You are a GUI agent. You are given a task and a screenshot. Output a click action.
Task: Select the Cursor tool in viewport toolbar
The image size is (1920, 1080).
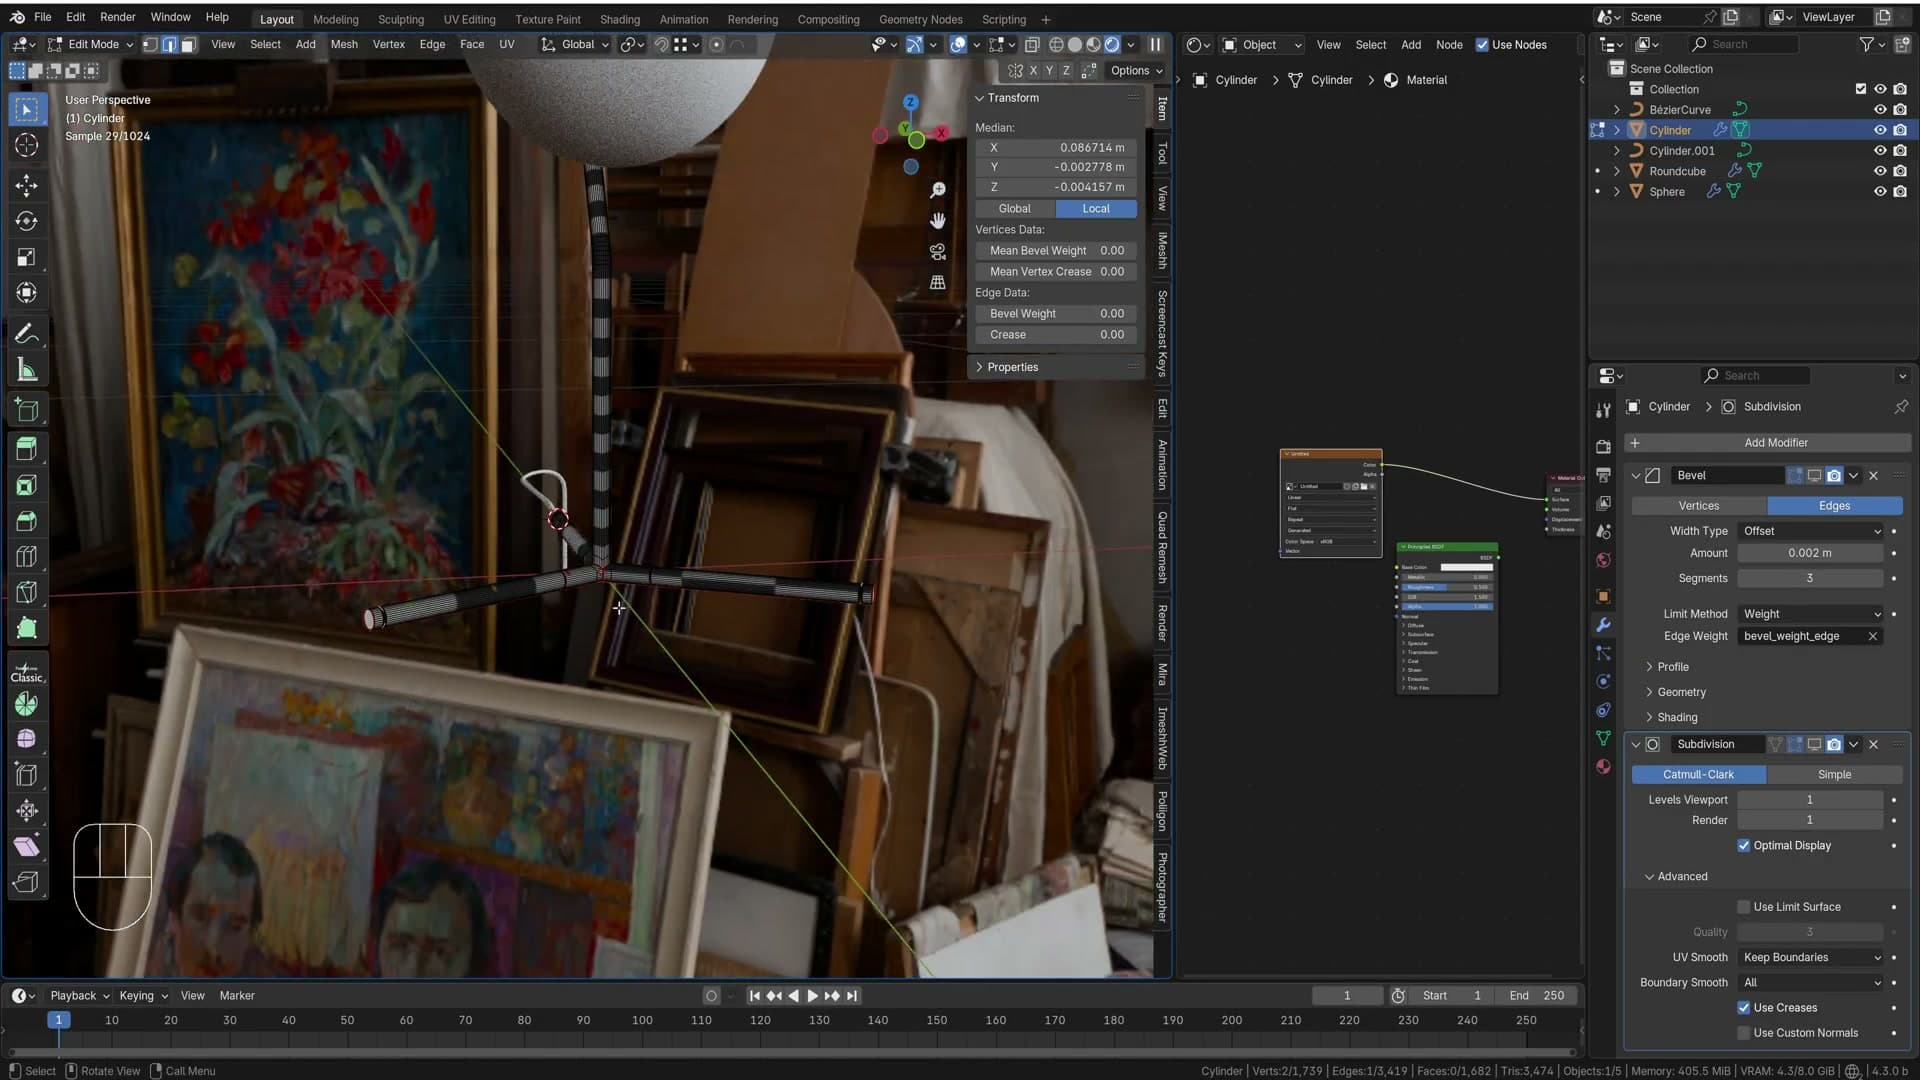click(27, 146)
